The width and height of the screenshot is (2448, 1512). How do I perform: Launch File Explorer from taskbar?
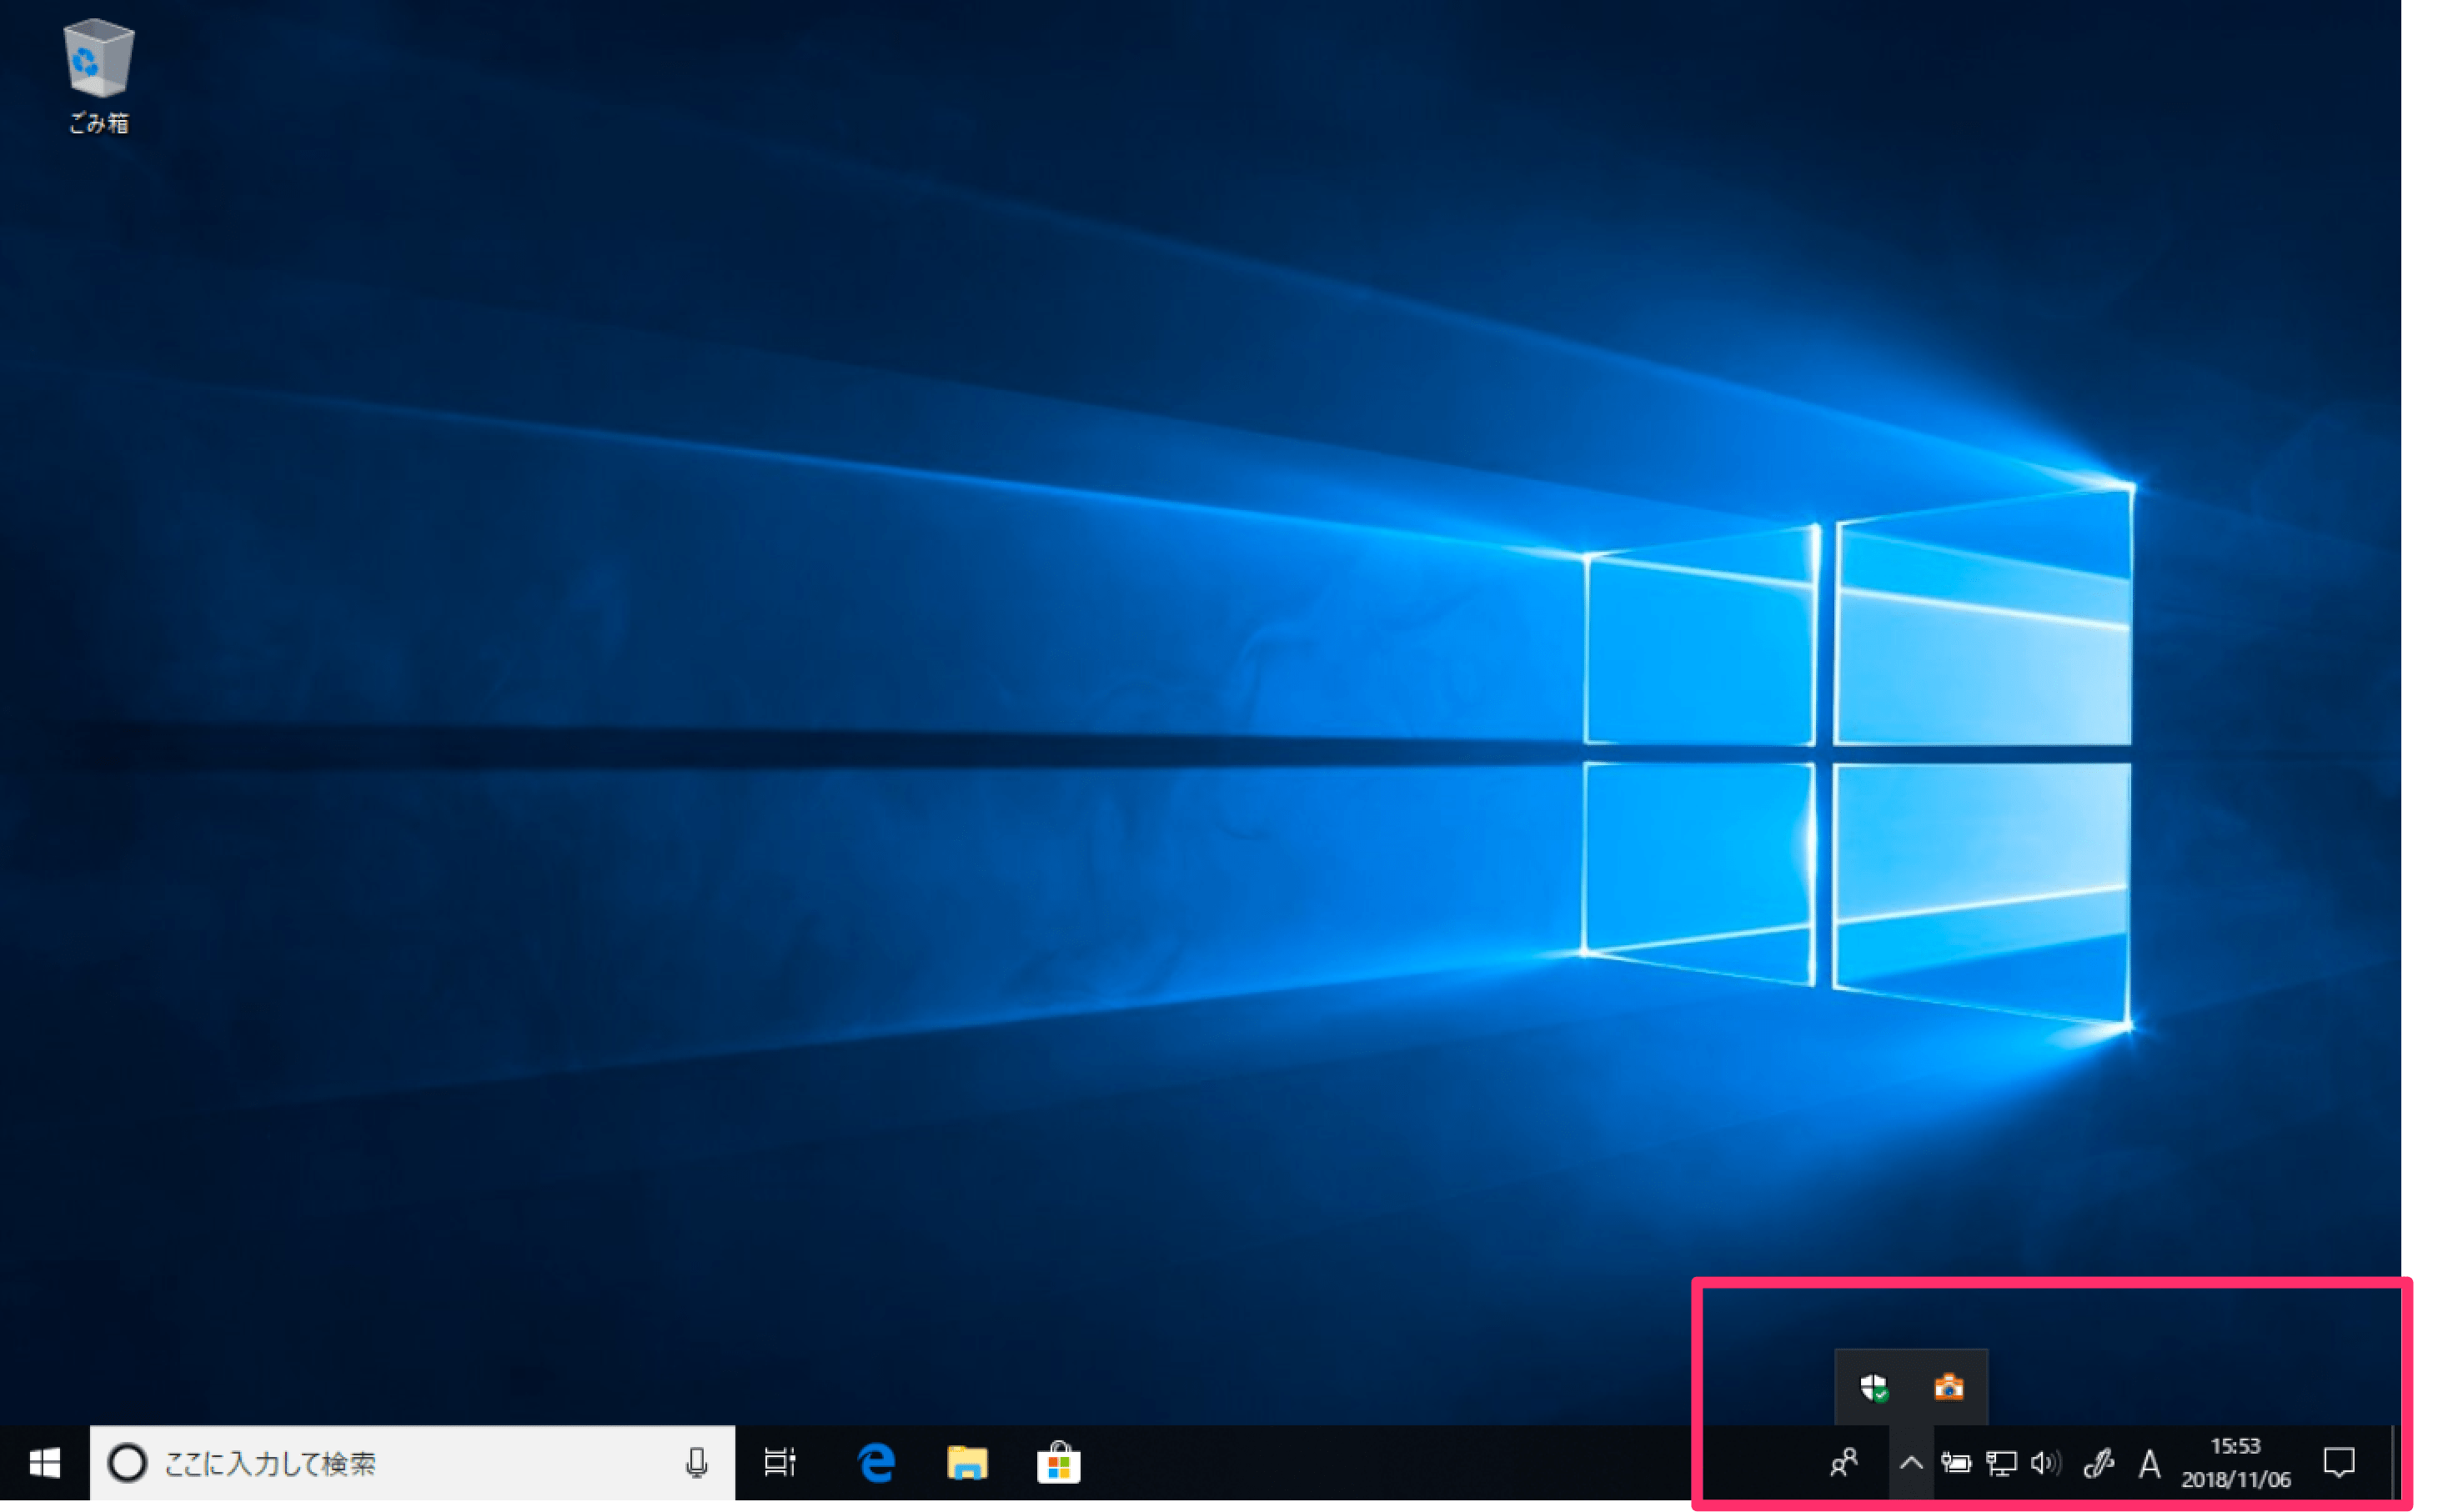(966, 1463)
